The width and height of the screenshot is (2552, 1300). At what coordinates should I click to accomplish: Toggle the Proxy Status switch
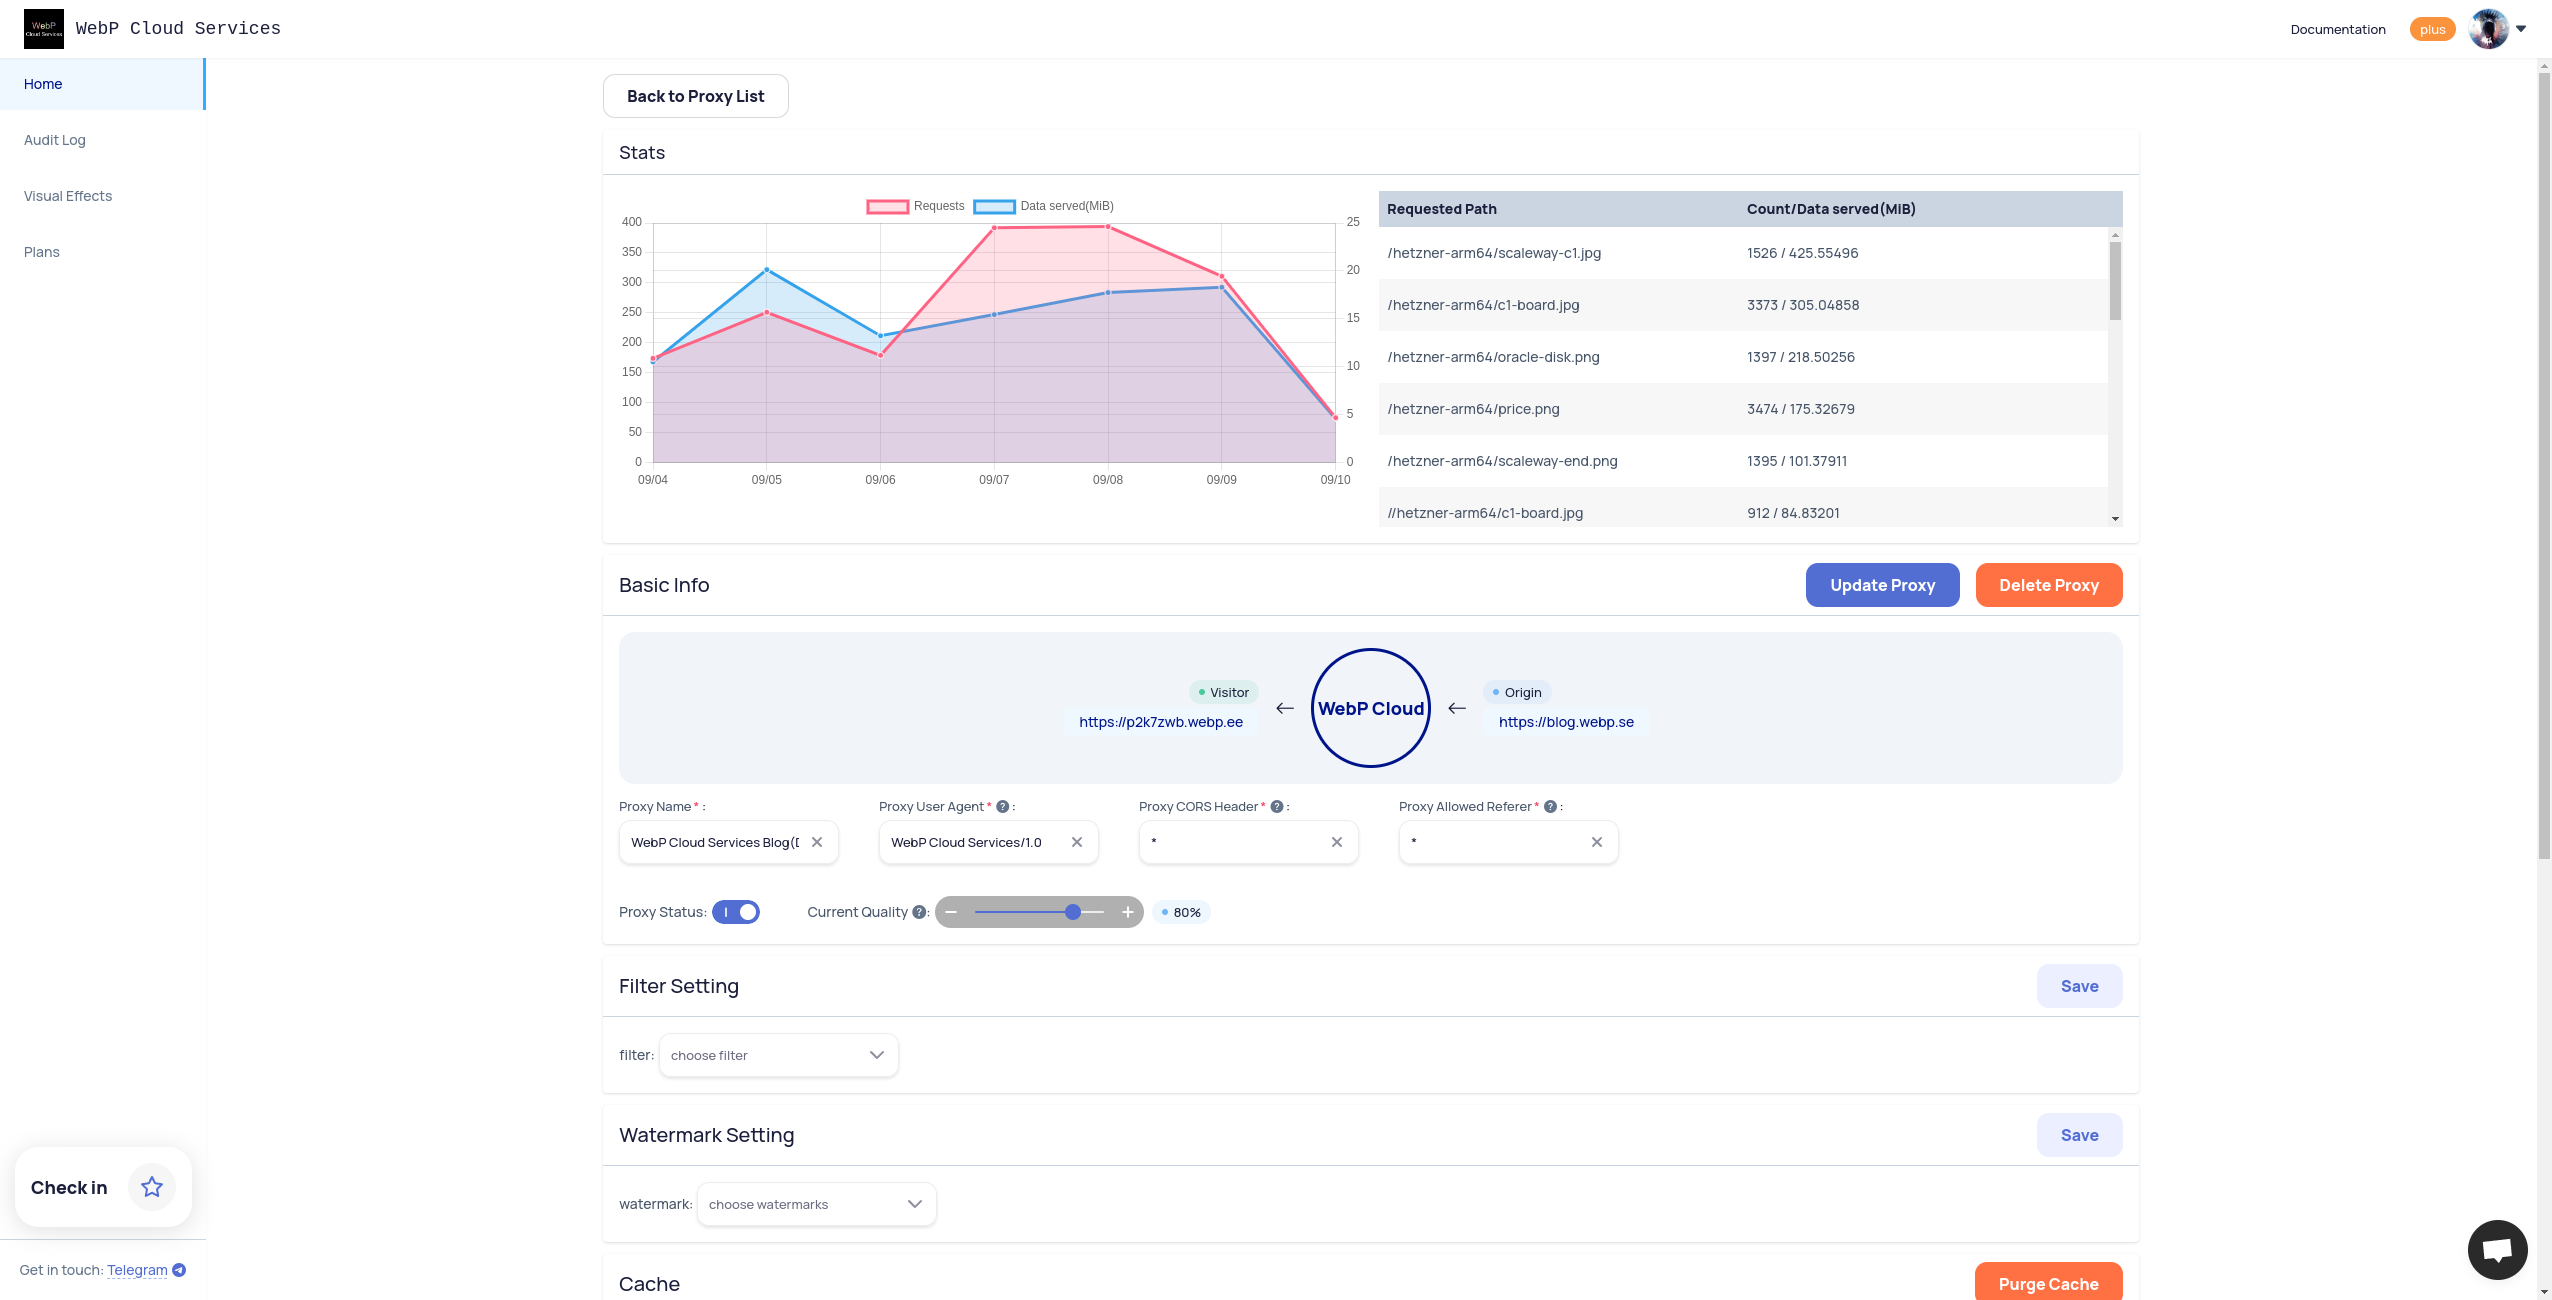pyautogui.click(x=736, y=912)
